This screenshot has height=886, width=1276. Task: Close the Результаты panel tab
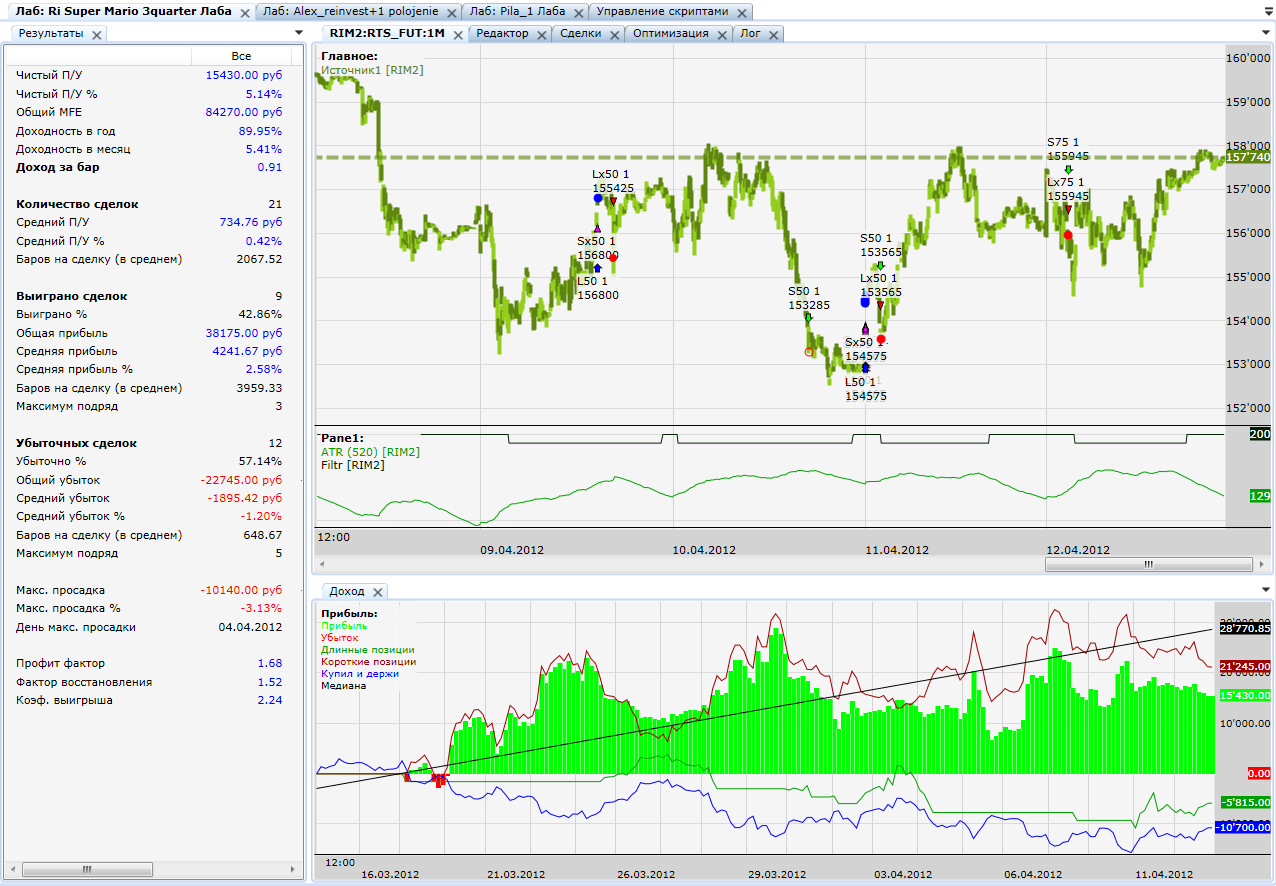(x=96, y=34)
